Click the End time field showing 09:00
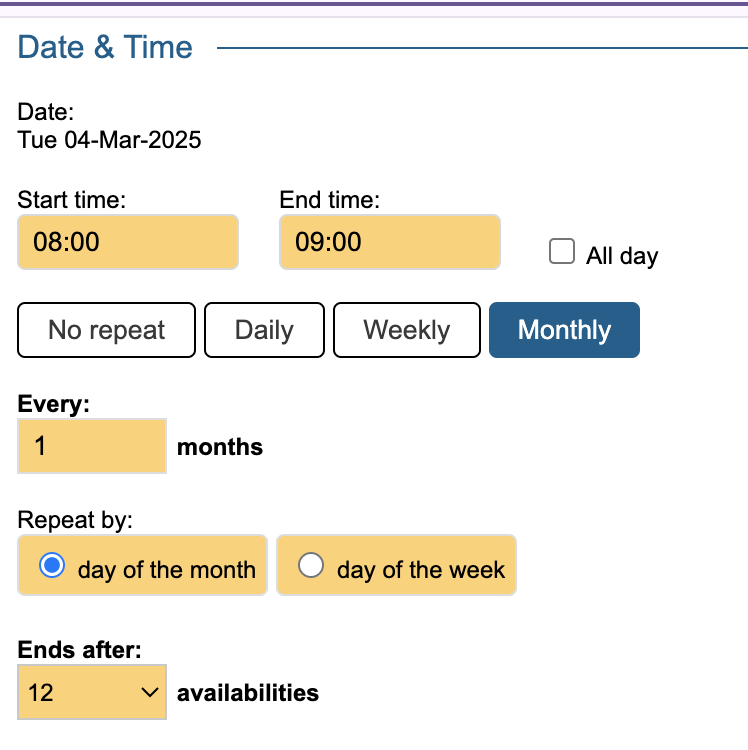Image resolution: width=748 pixels, height=750 pixels. coord(389,242)
